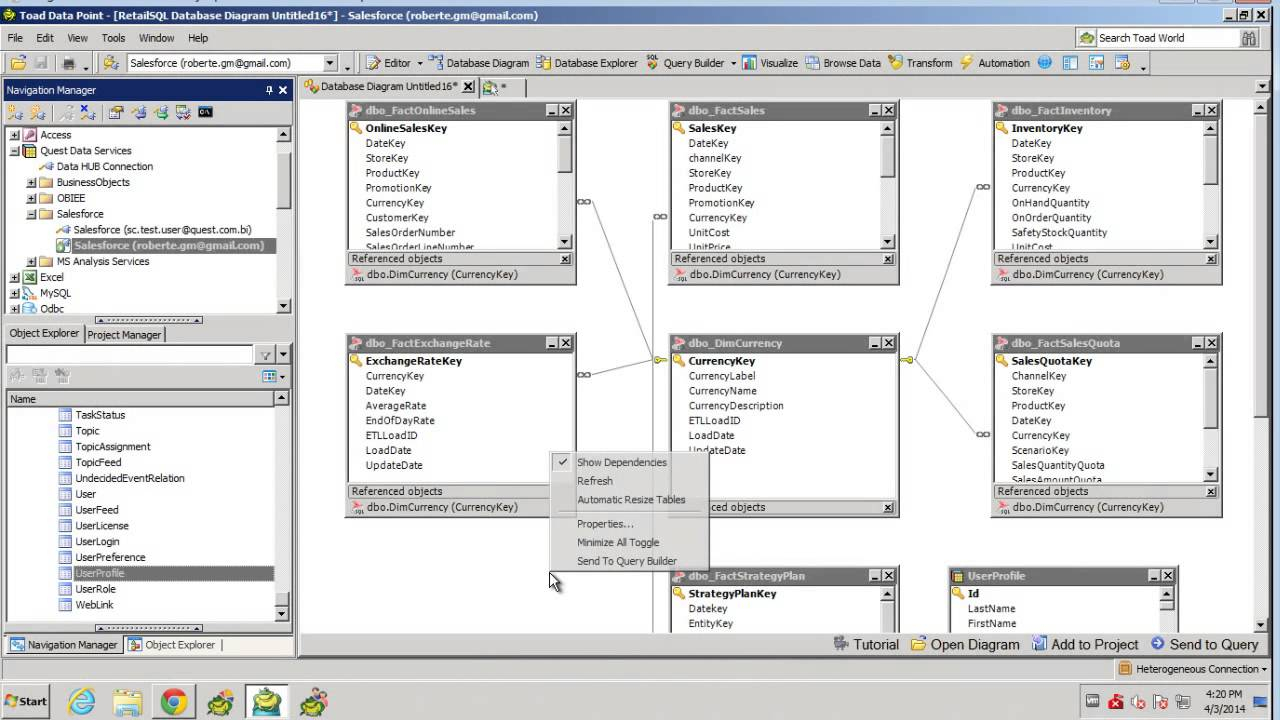Viewport: 1280px width, 720px height.
Task: Select TopicFeed in the object list
Action: point(98,462)
